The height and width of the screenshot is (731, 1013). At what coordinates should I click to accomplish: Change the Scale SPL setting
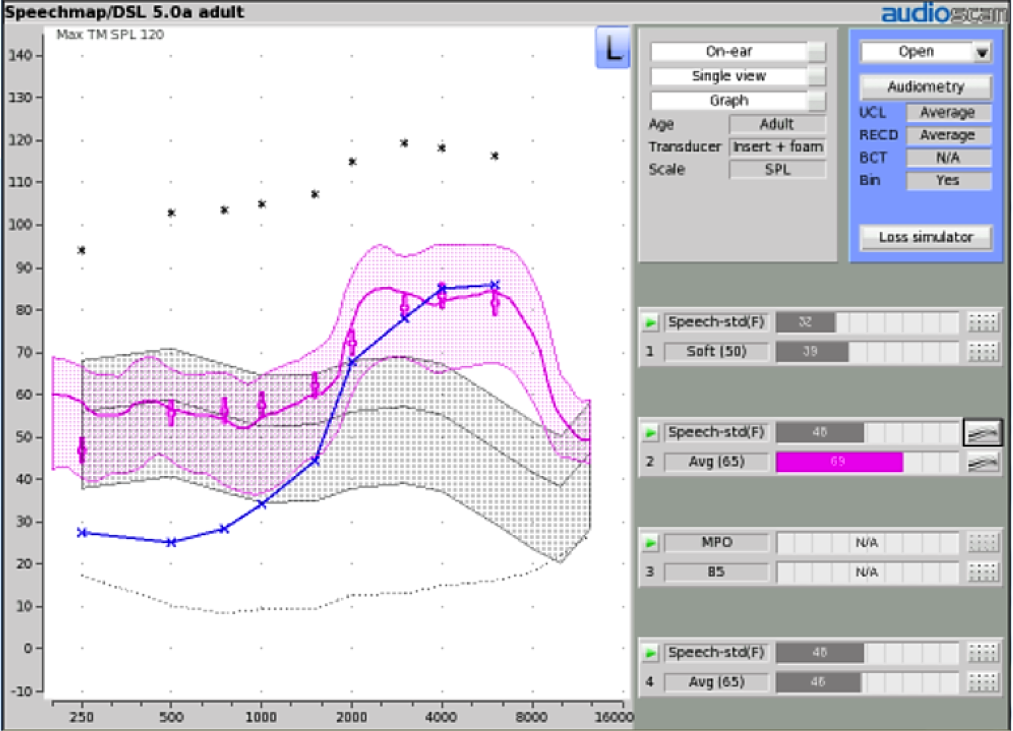click(777, 169)
